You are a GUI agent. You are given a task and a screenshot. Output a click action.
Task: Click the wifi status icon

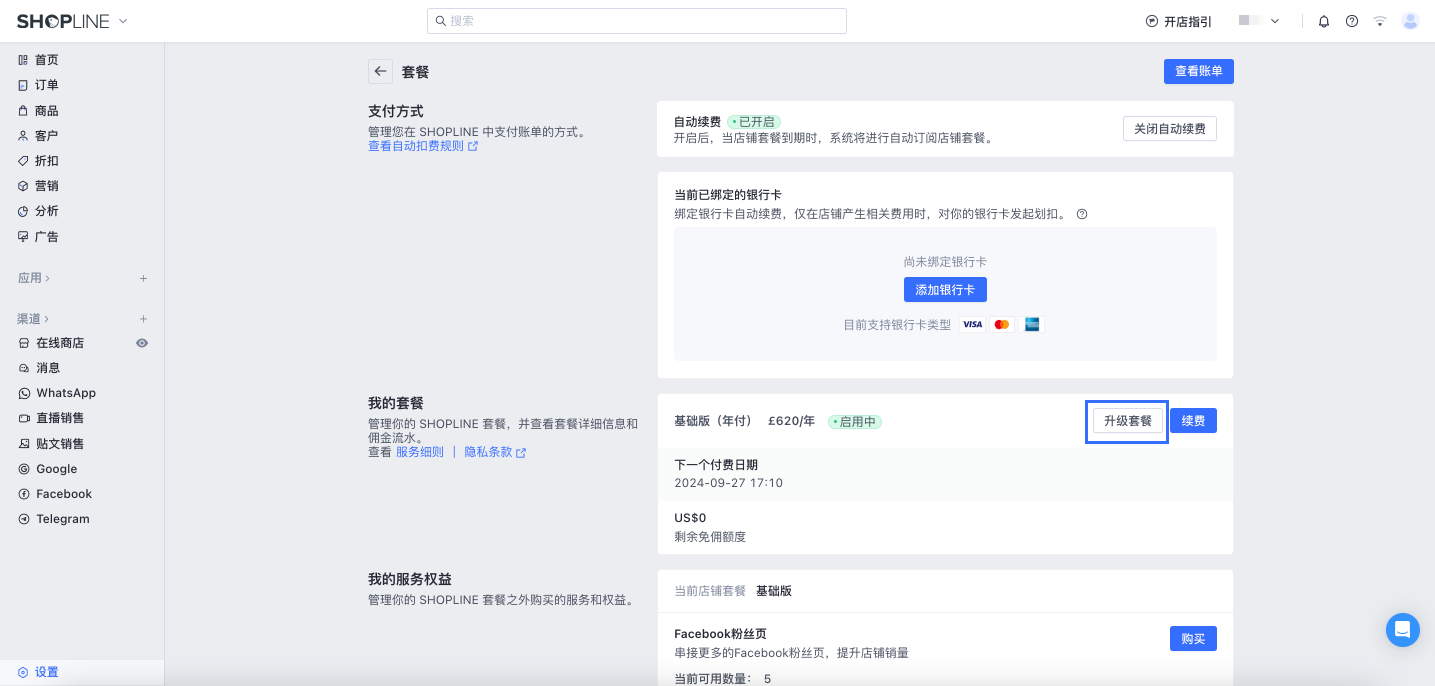pos(1380,21)
